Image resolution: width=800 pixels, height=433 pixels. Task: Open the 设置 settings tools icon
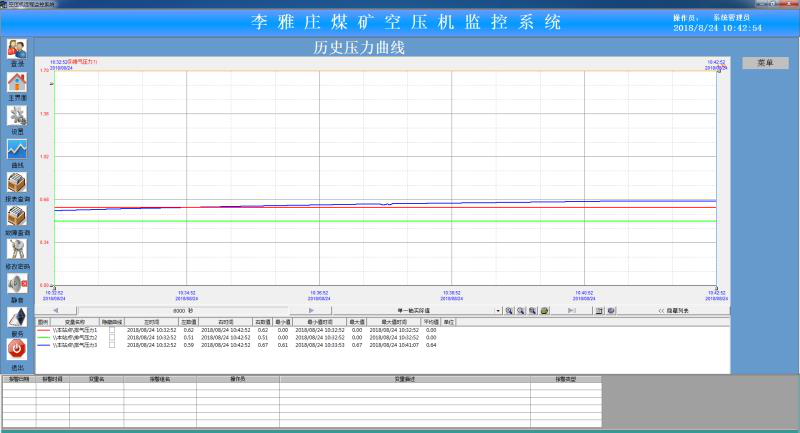pyautogui.click(x=17, y=116)
